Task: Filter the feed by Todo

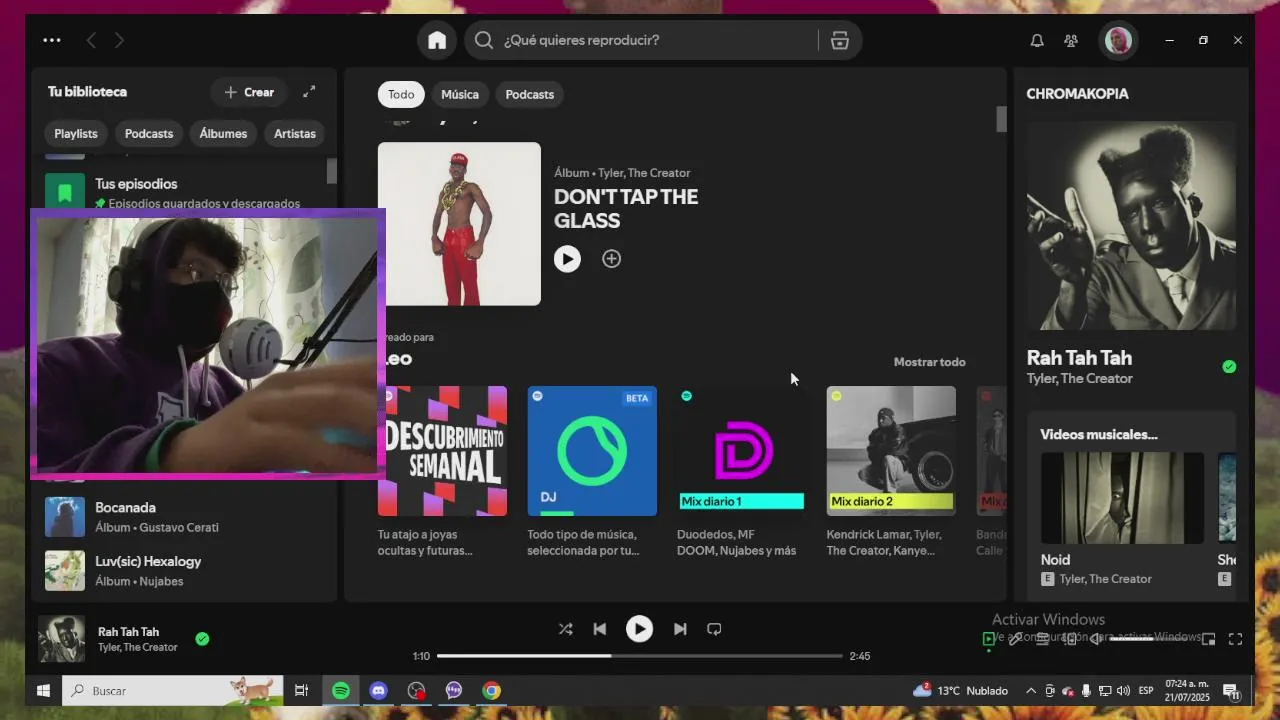Action: (401, 94)
